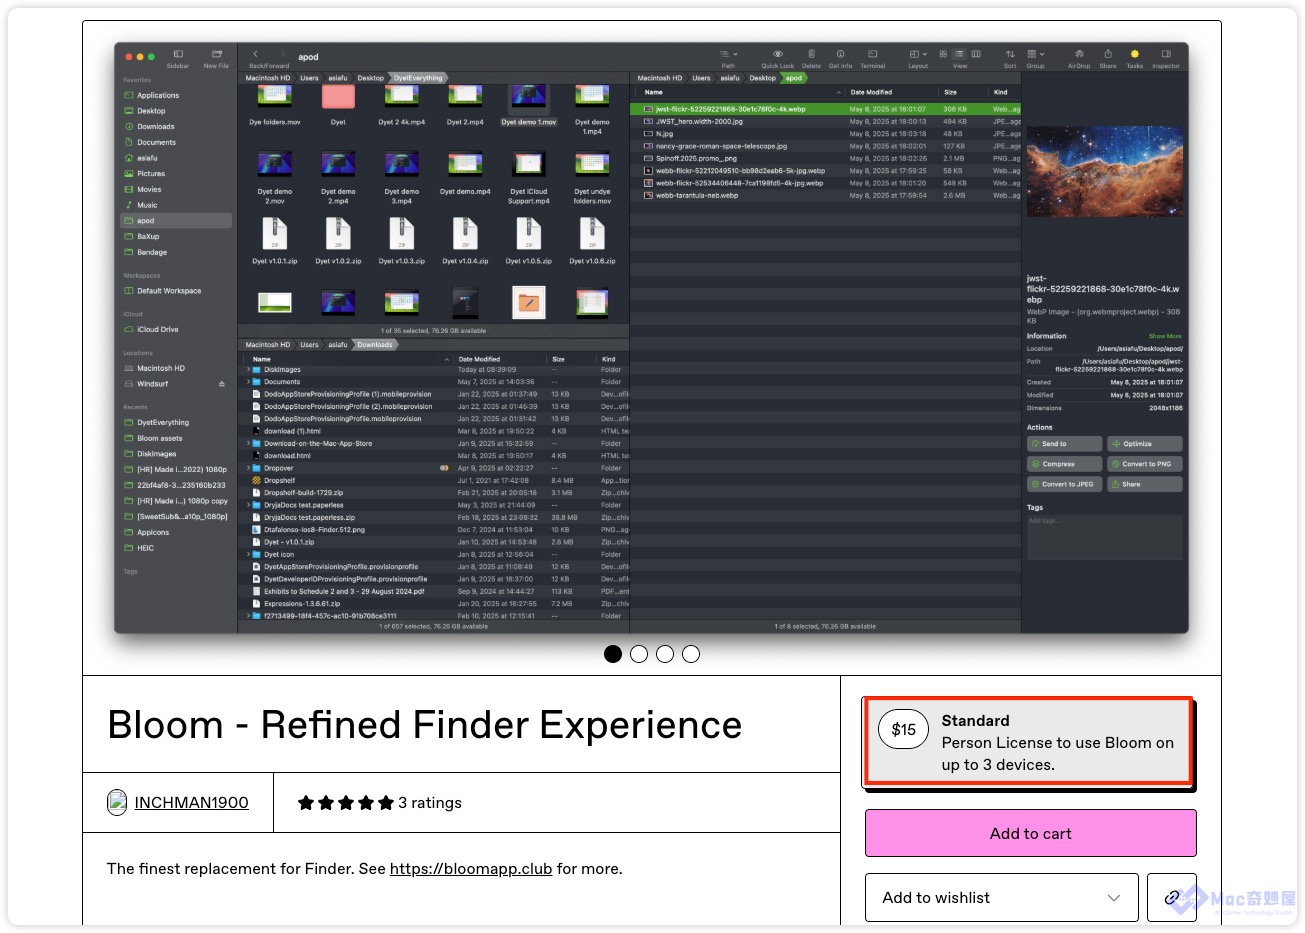Screen dimensions: 1305x933
Task: Eject the Windsurf volume
Action: coord(222,384)
